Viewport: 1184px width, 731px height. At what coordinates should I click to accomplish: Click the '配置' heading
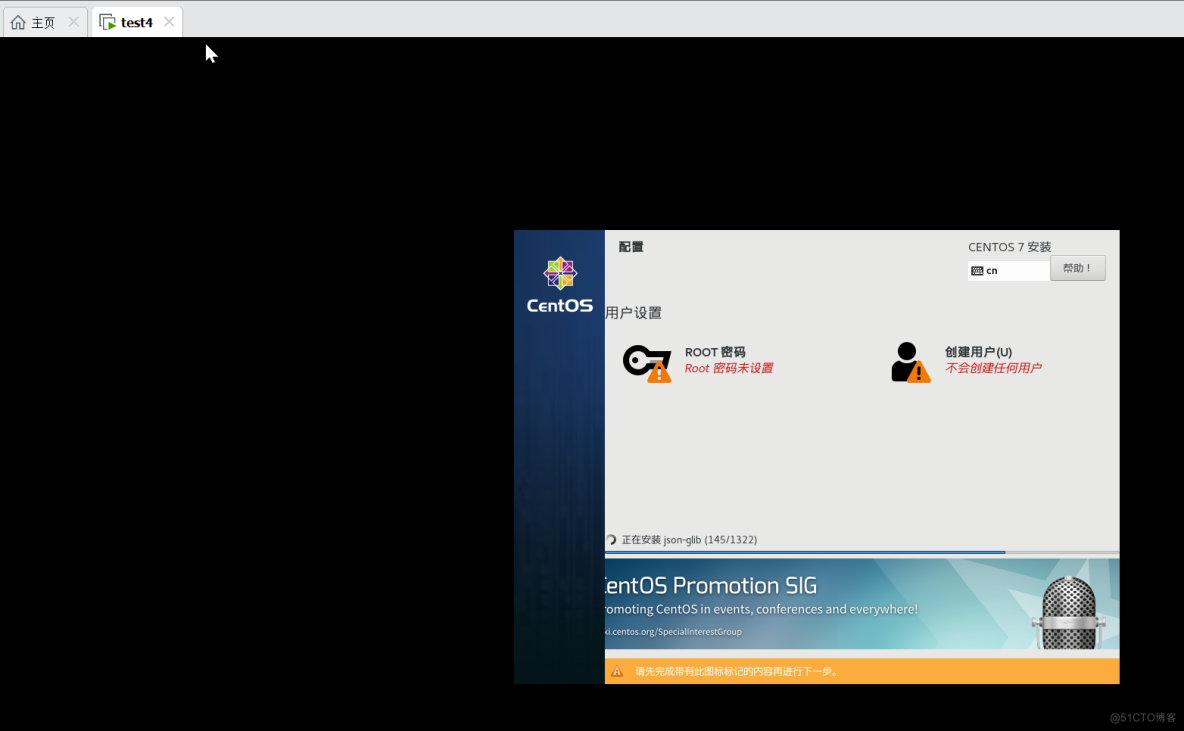[631, 247]
